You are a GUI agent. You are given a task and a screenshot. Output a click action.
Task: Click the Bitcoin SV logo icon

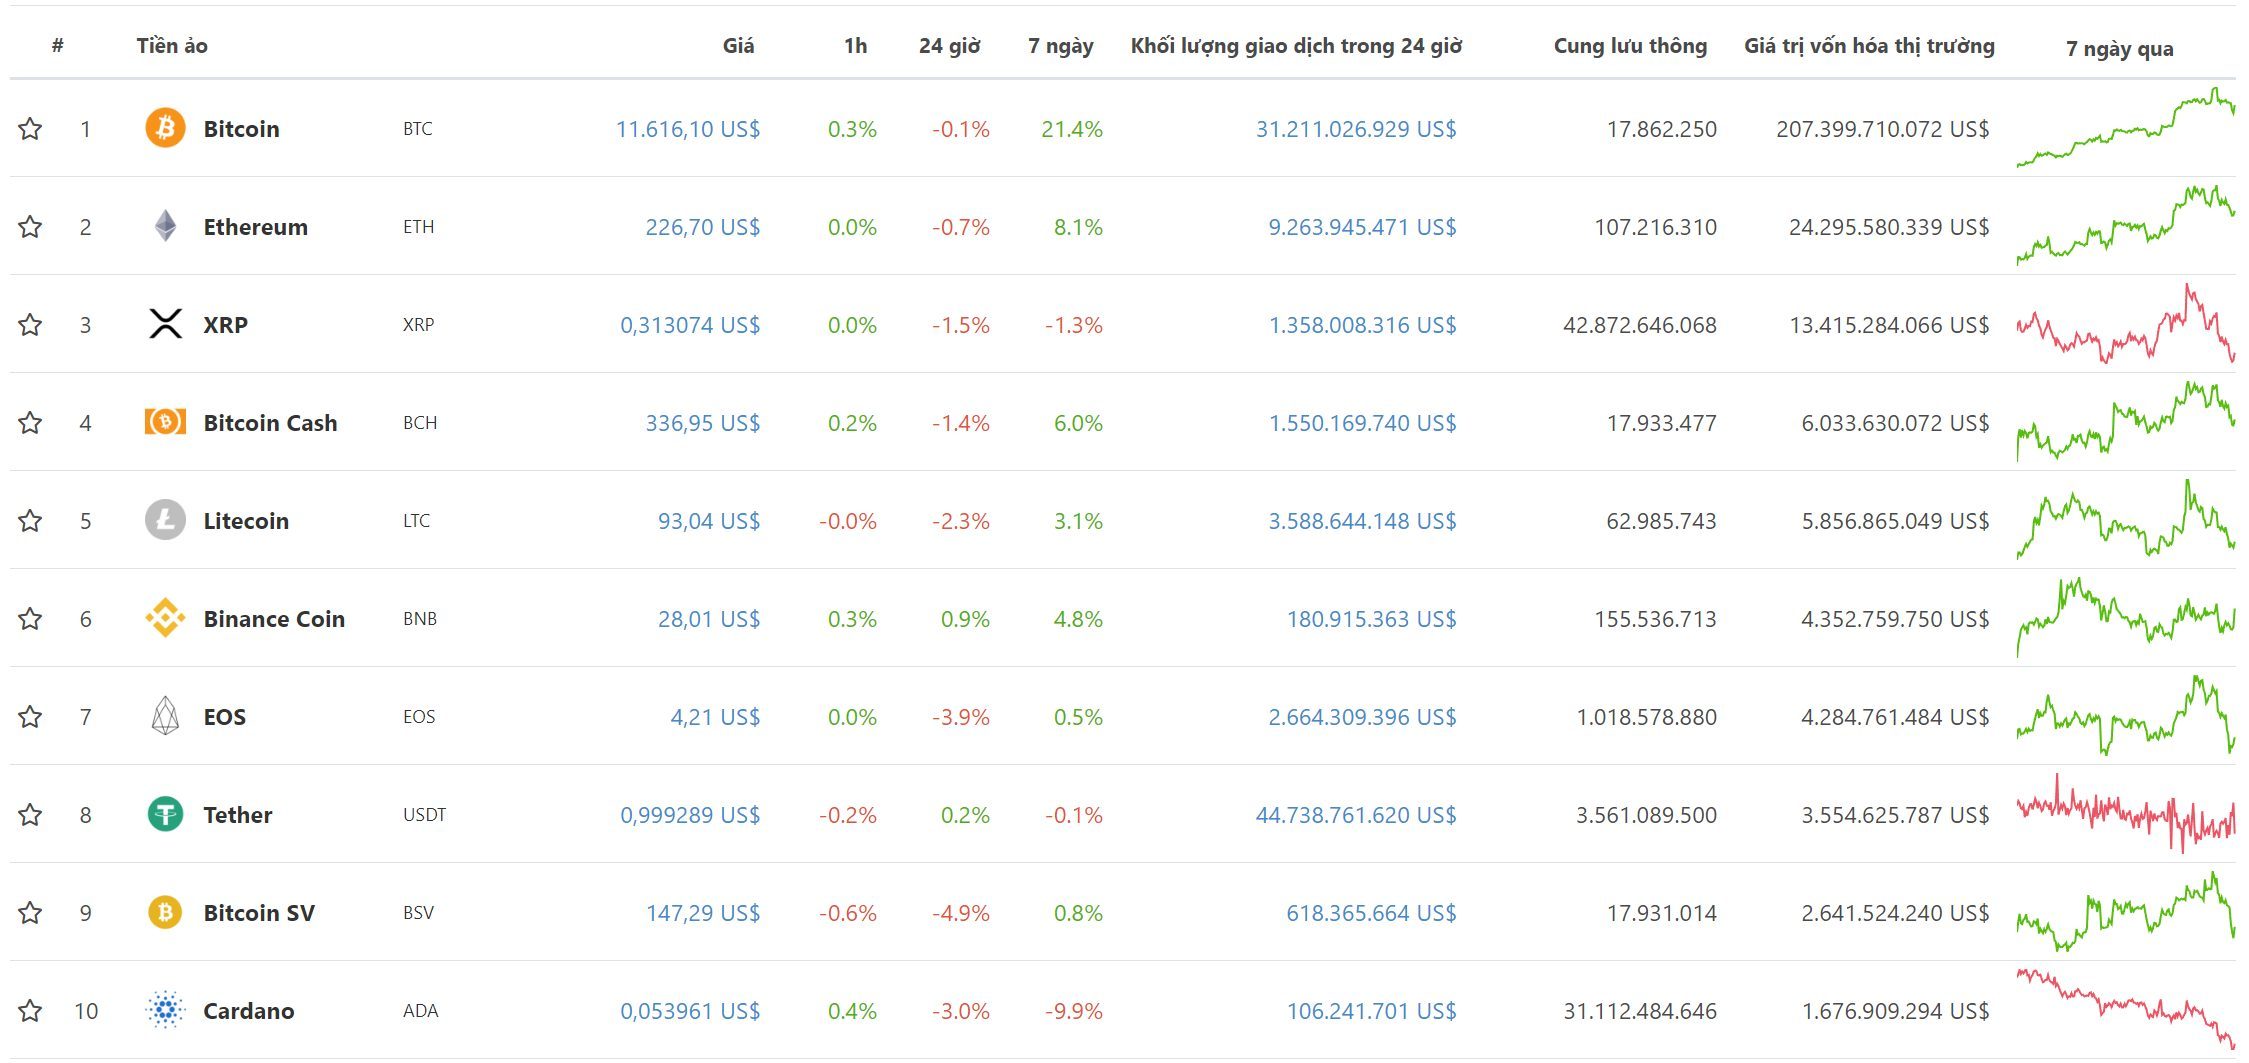165,912
